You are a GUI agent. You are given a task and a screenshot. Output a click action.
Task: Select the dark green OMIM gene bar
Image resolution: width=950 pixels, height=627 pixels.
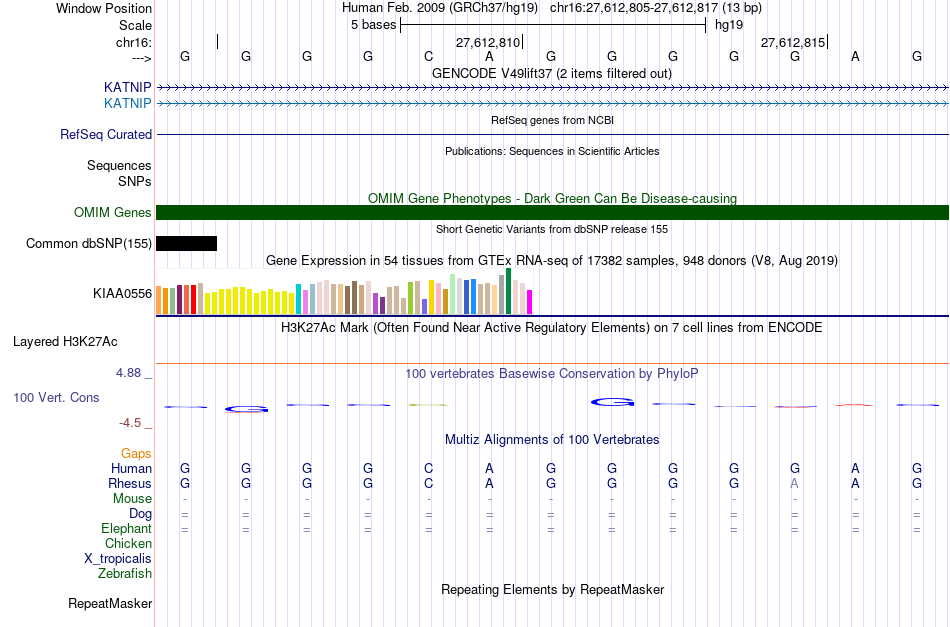(x=552, y=213)
